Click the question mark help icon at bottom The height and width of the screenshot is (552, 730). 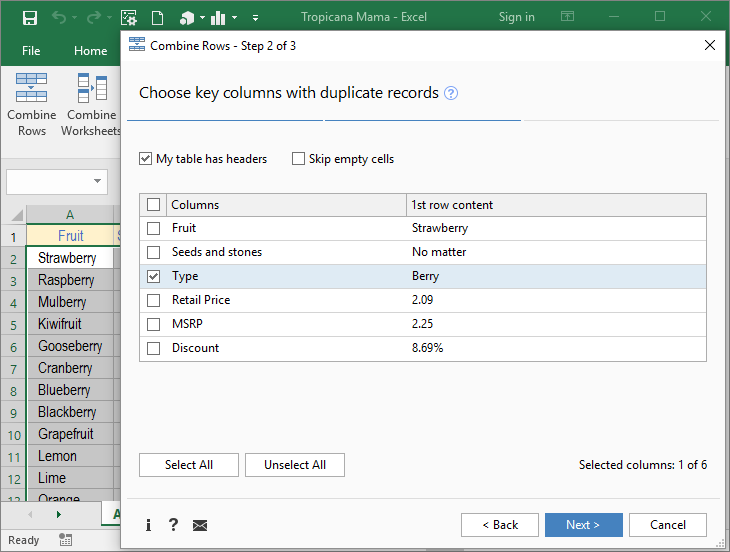[173, 525]
